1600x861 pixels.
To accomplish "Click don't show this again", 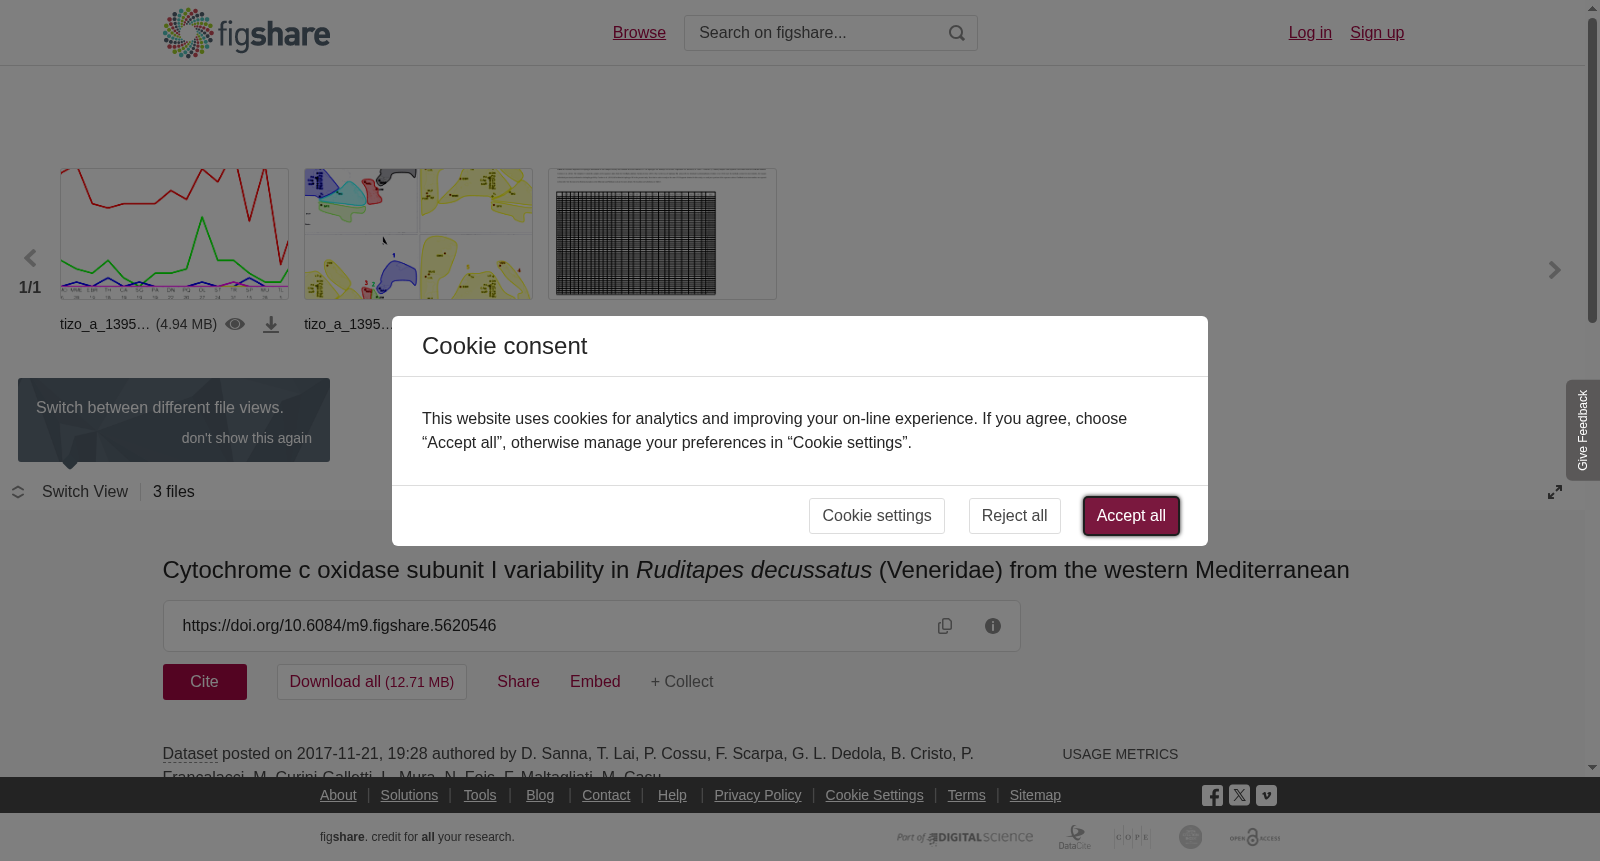I will [x=246, y=438].
